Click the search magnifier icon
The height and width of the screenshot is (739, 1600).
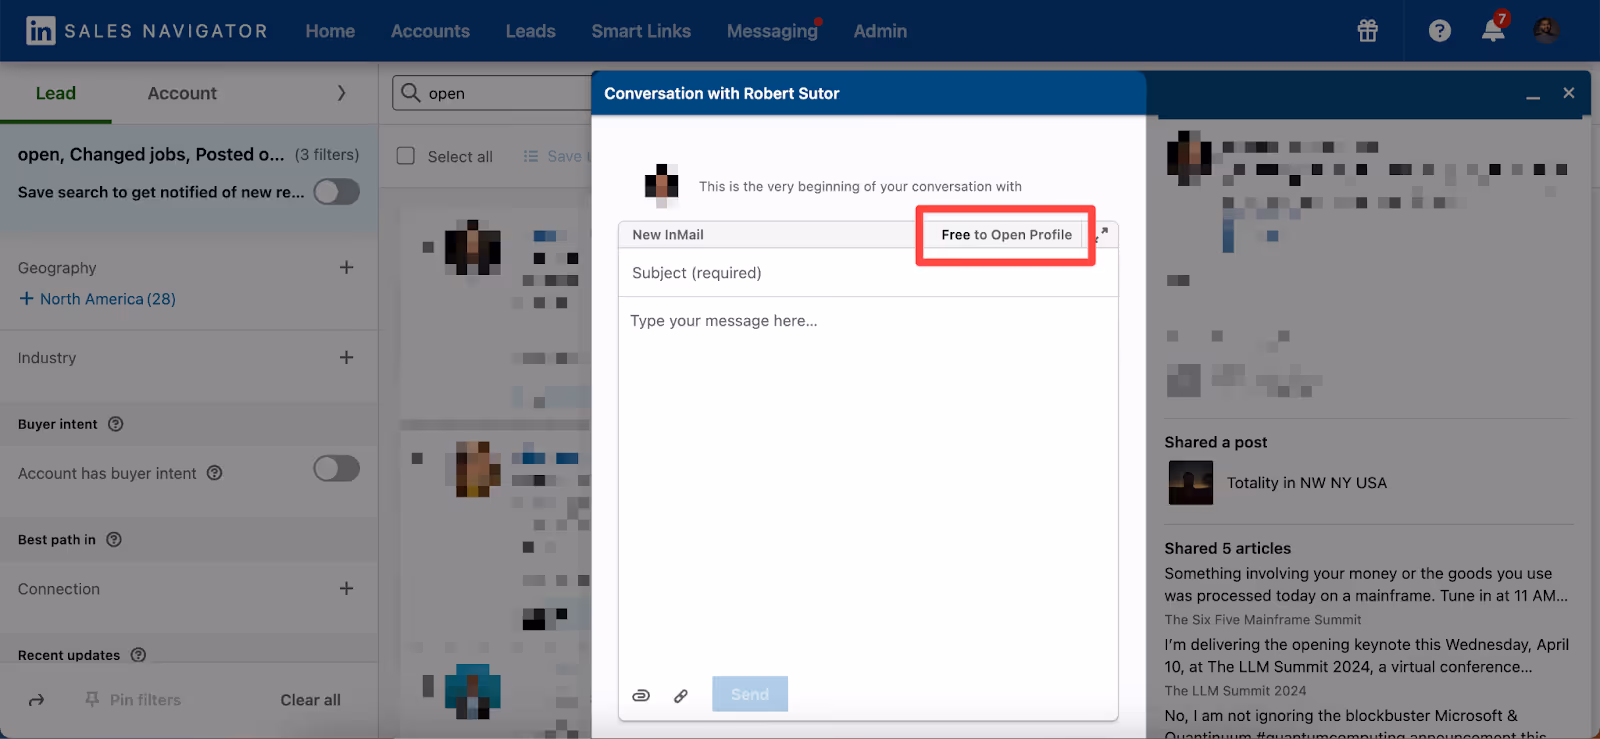[410, 93]
